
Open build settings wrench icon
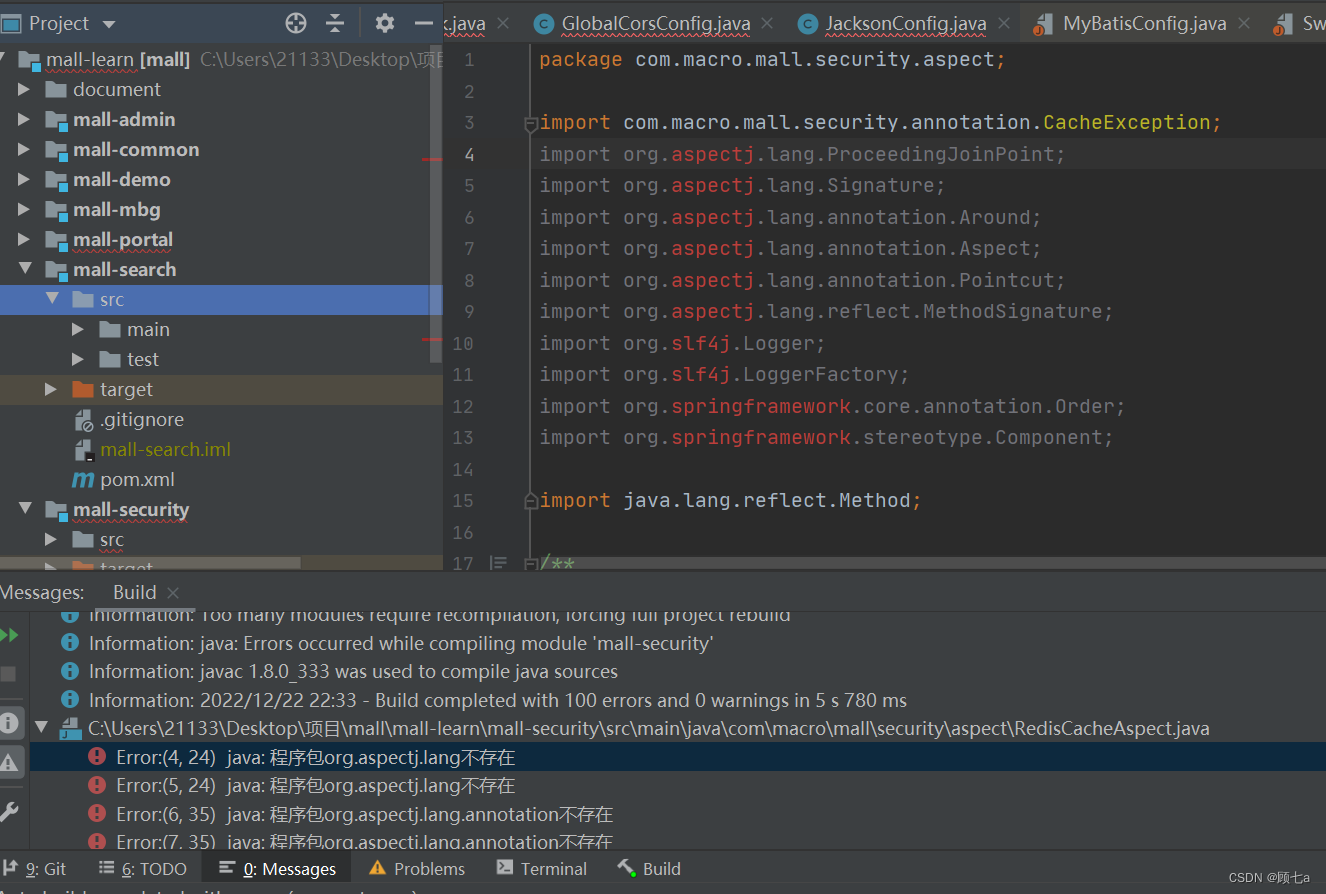click(9, 811)
